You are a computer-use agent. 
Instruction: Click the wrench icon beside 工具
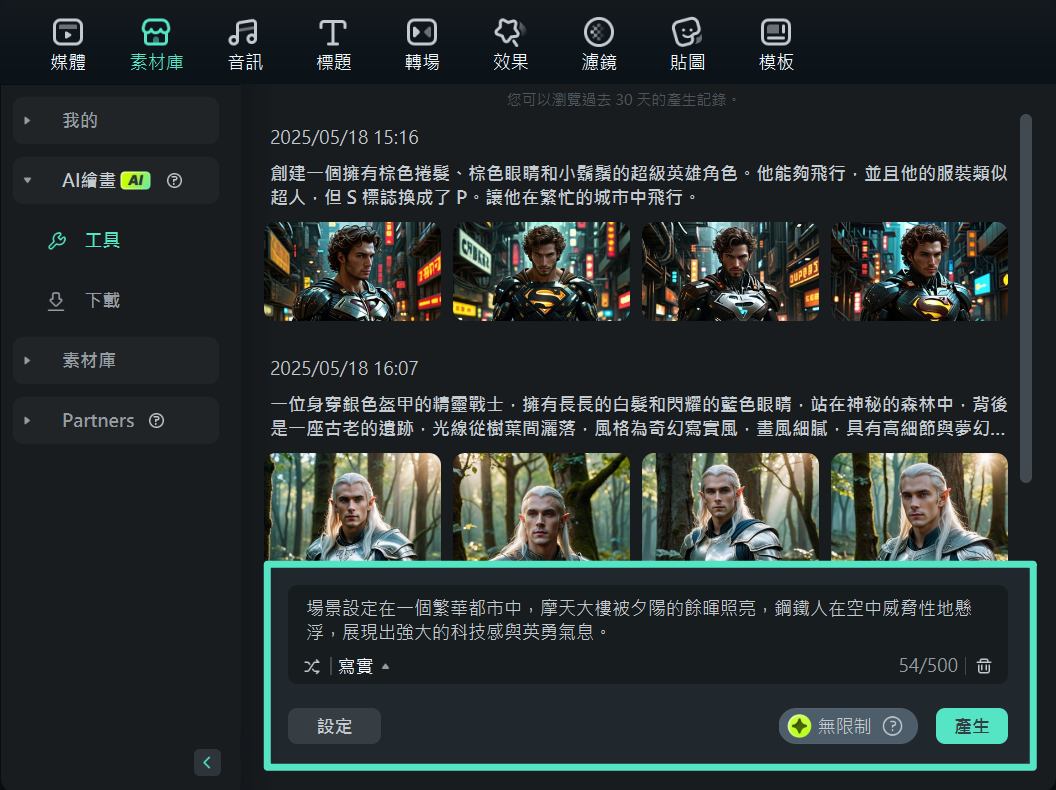pos(57,240)
